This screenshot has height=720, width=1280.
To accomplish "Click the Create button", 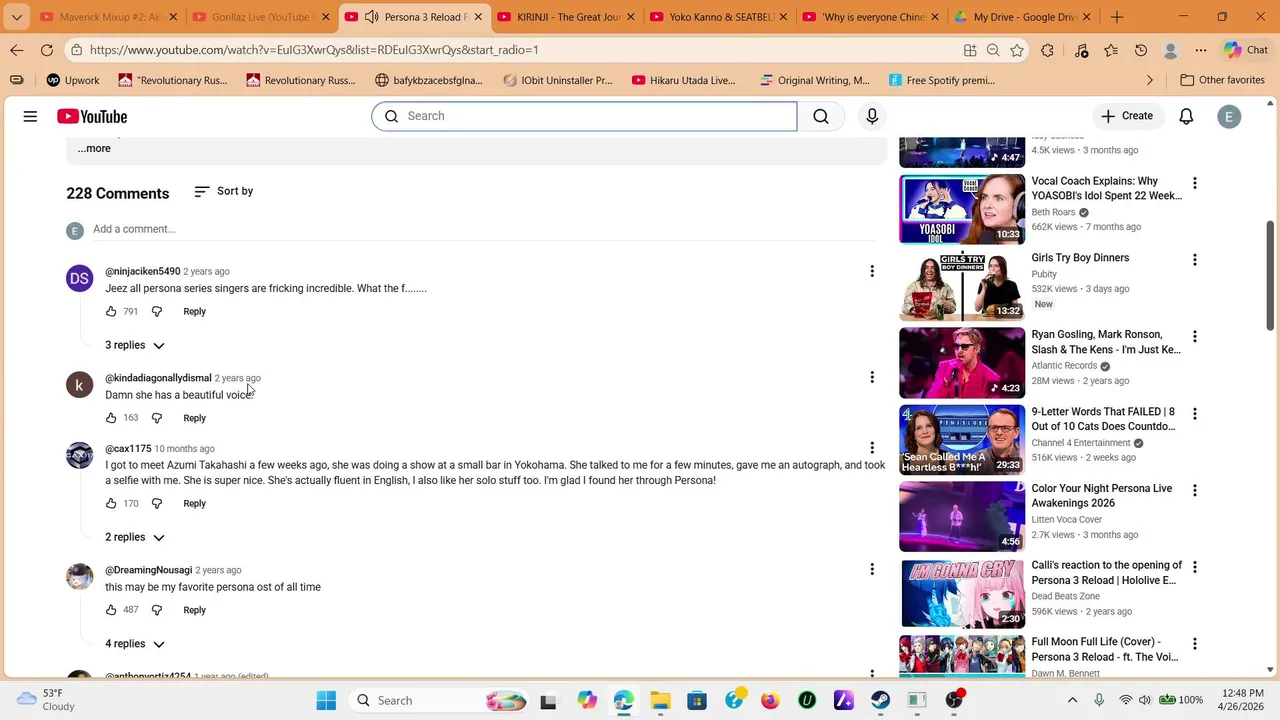I will (x=1127, y=116).
